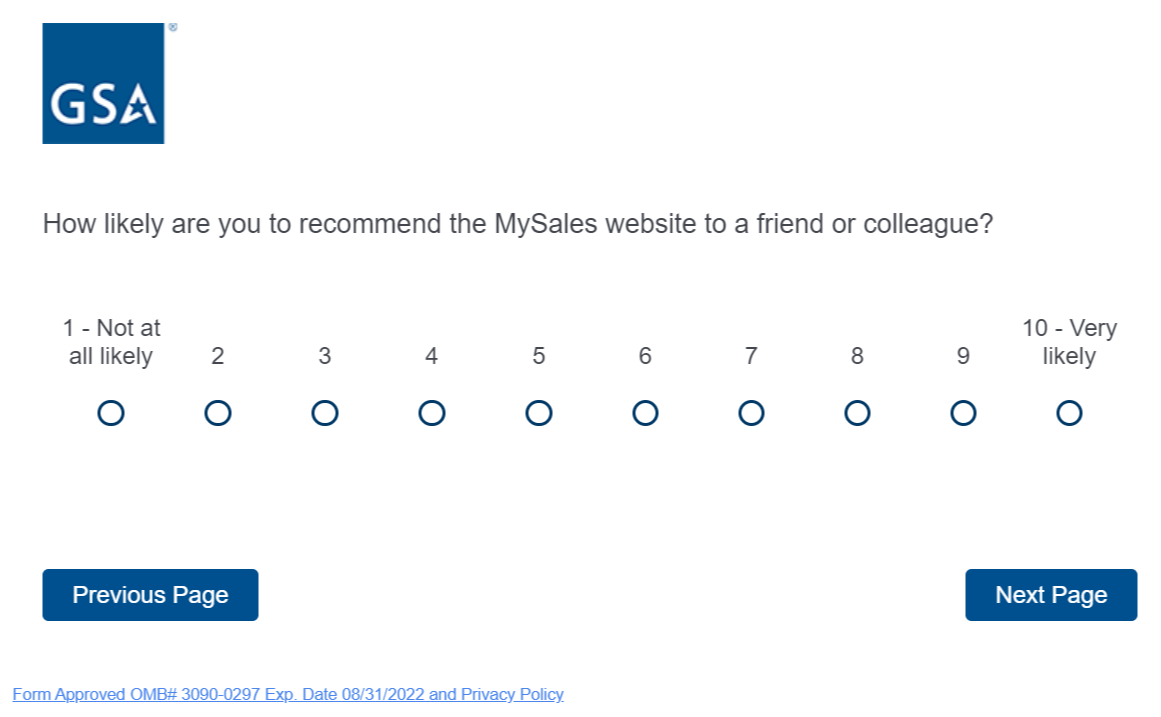The width and height of the screenshot is (1161, 717).
Task: Click the number 3 label text
Action: click(325, 356)
